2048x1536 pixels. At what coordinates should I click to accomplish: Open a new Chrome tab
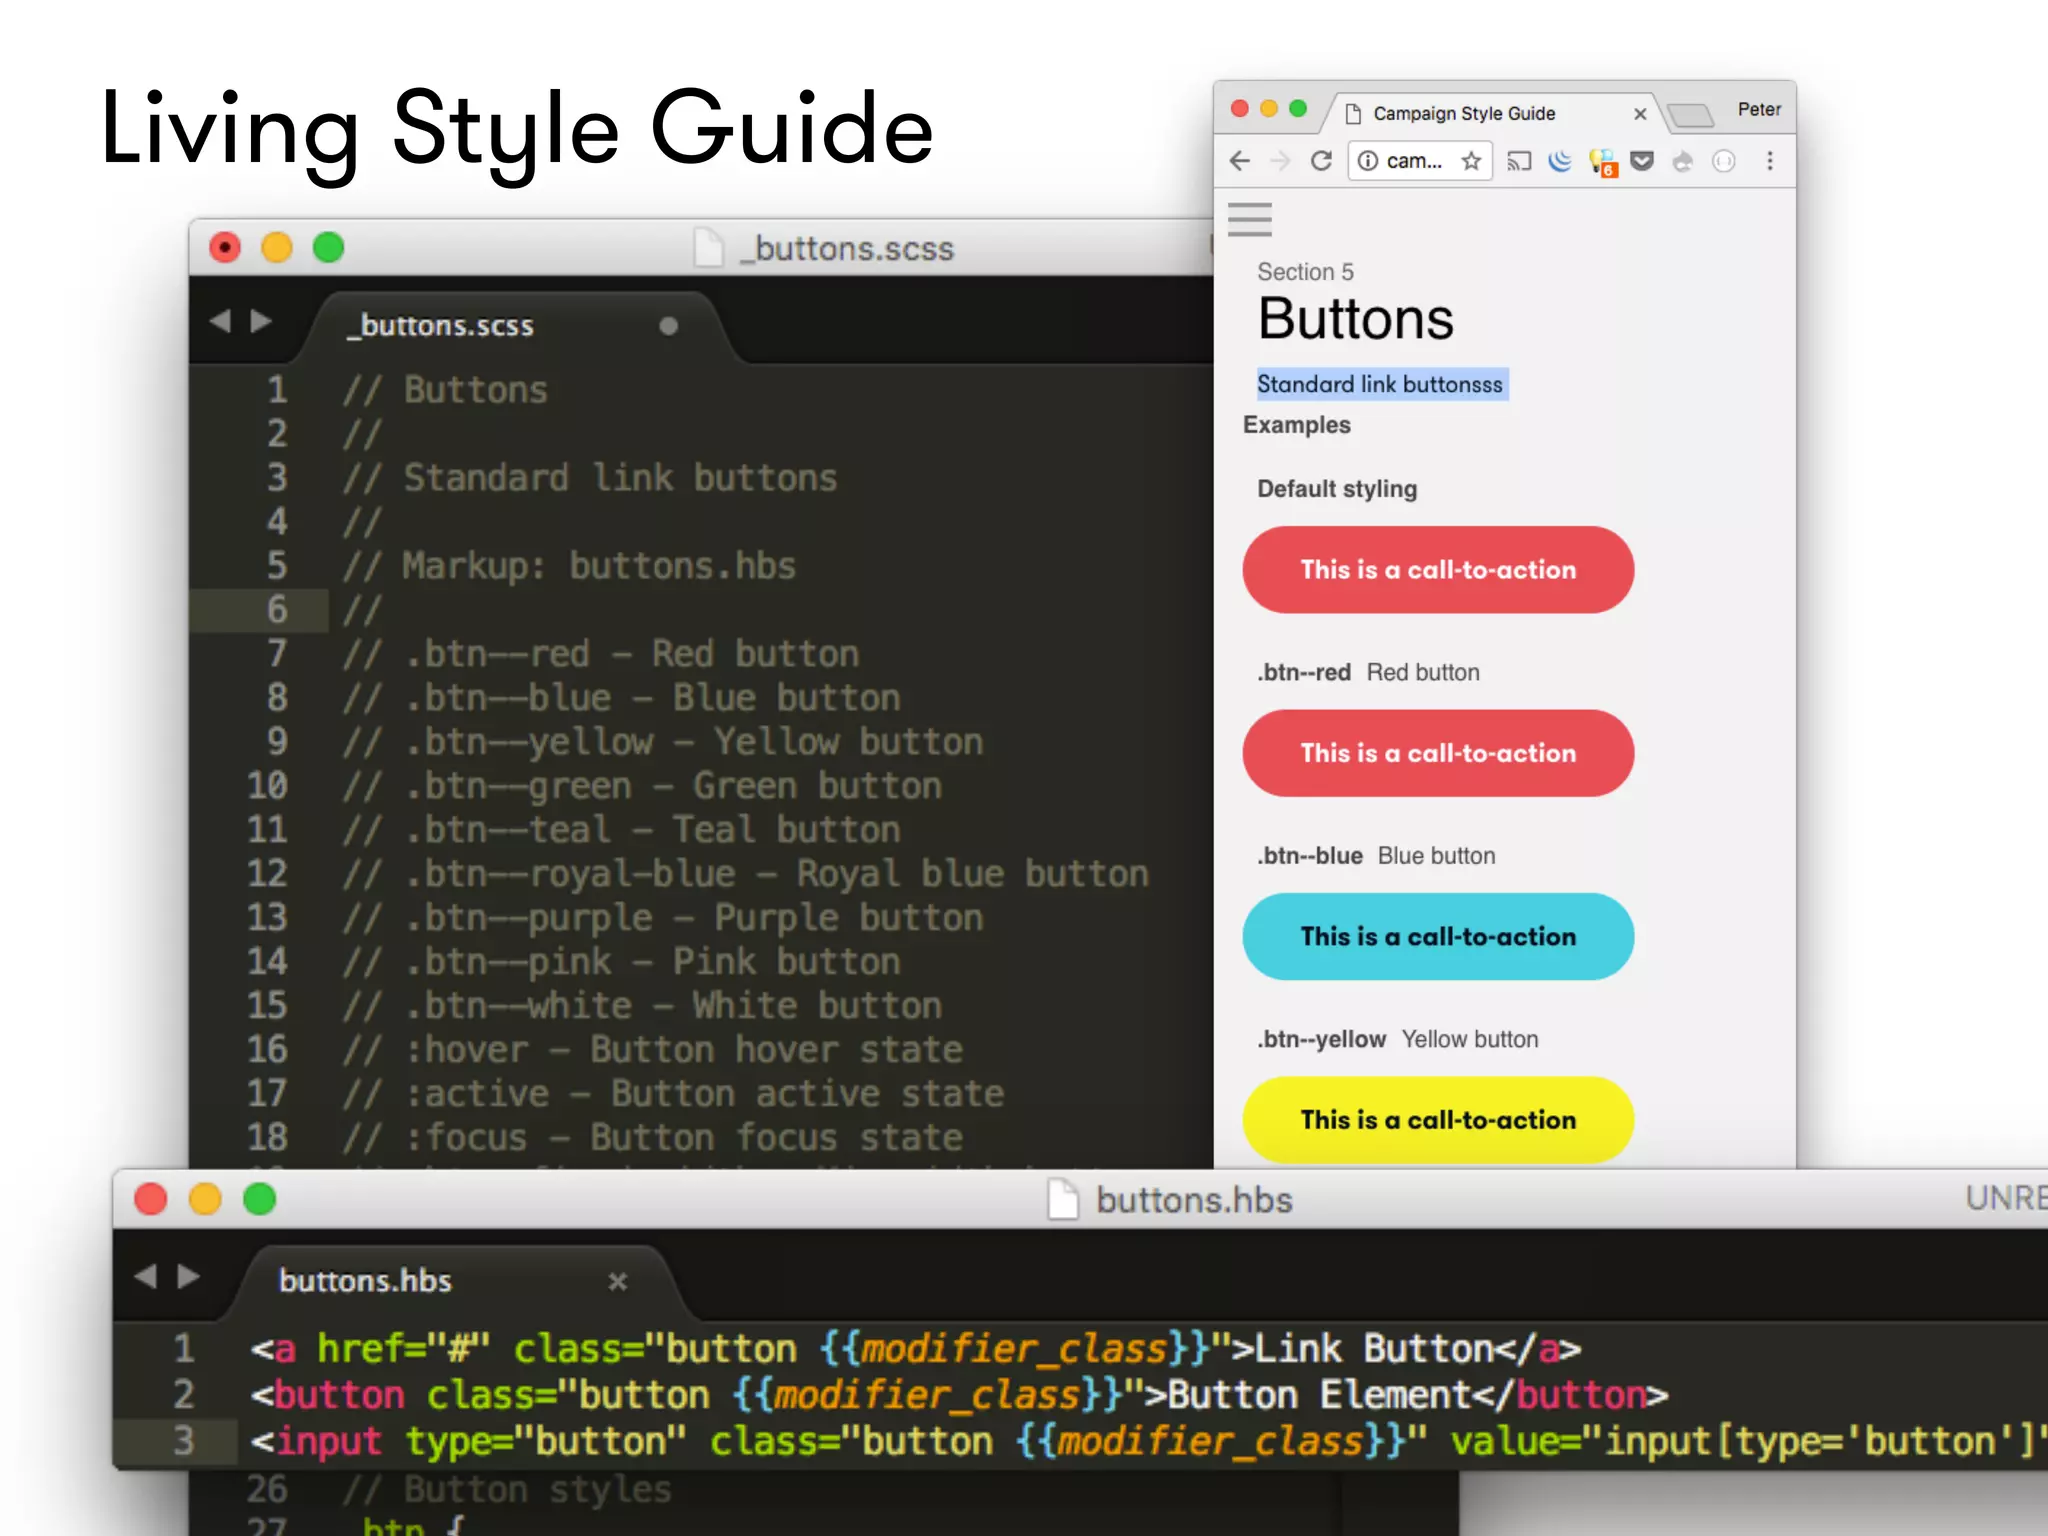pyautogui.click(x=1691, y=116)
